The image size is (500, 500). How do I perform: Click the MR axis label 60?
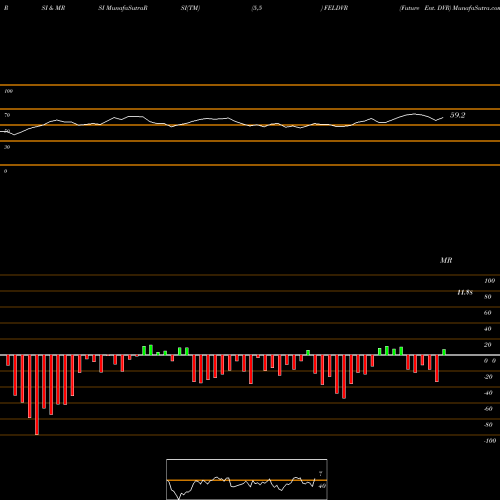point(488,313)
